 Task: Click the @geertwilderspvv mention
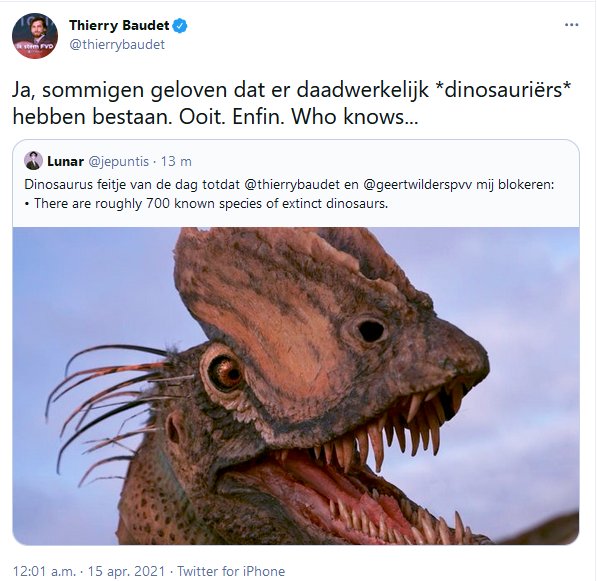(x=418, y=185)
